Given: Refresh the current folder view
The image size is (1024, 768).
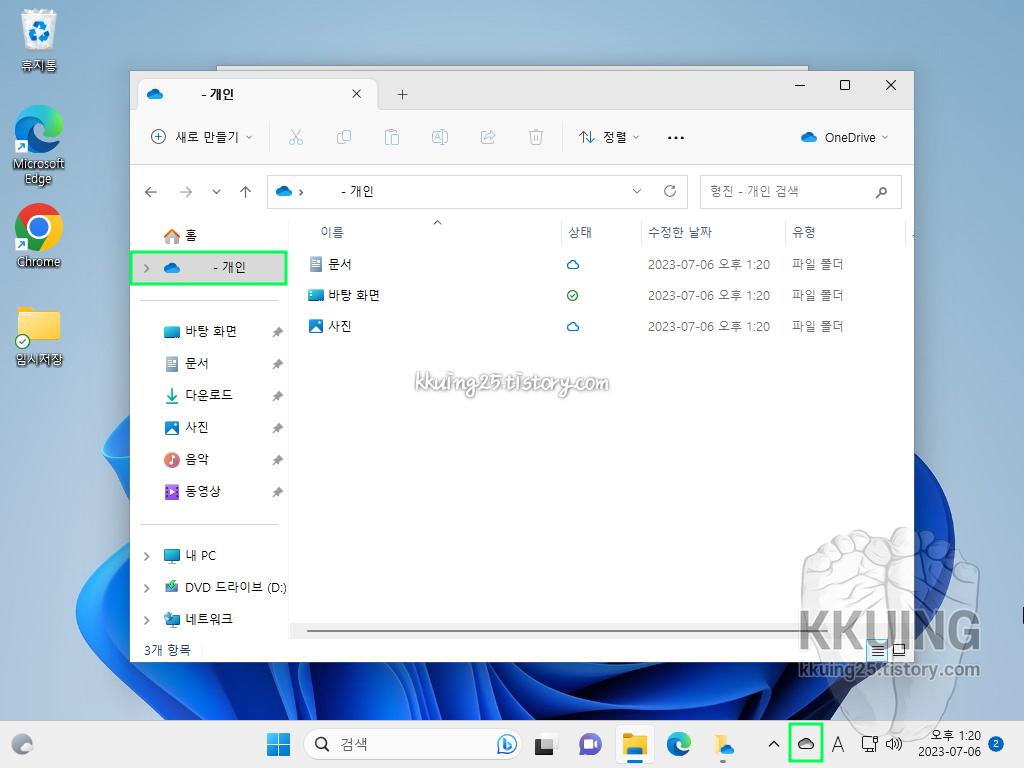Looking at the screenshot, I should [670, 191].
